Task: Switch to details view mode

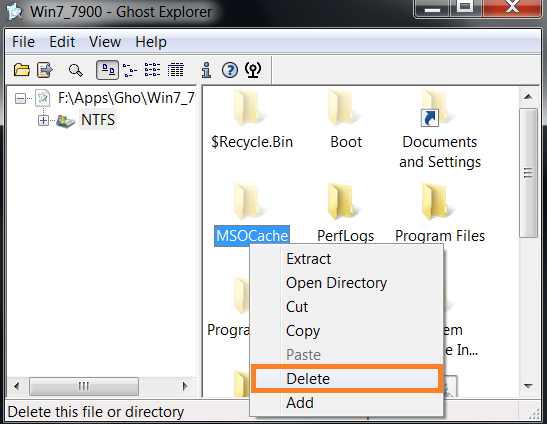Action: coord(175,70)
